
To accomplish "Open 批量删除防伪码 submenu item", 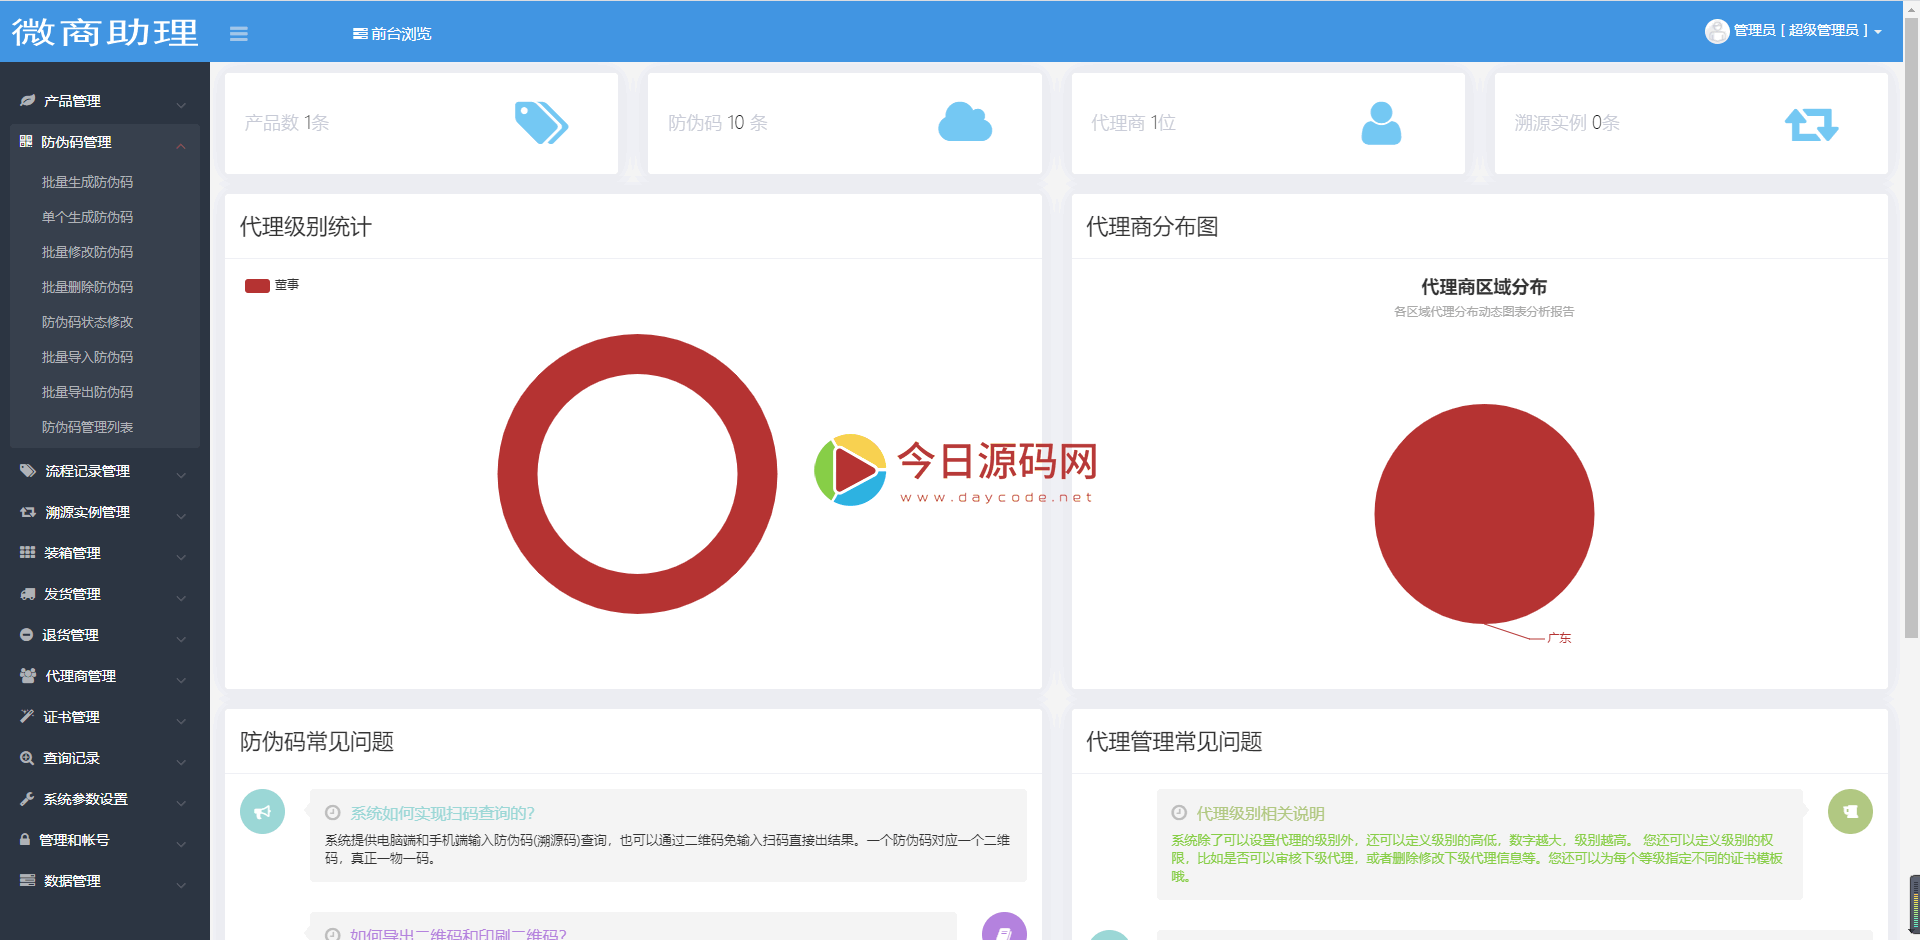I will pyautogui.click(x=87, y=287).
